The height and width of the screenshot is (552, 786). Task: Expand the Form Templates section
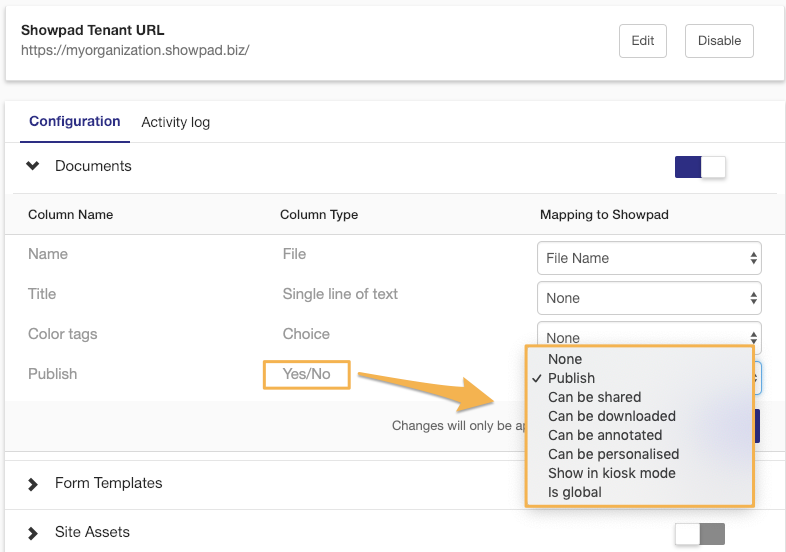[34, 483]
